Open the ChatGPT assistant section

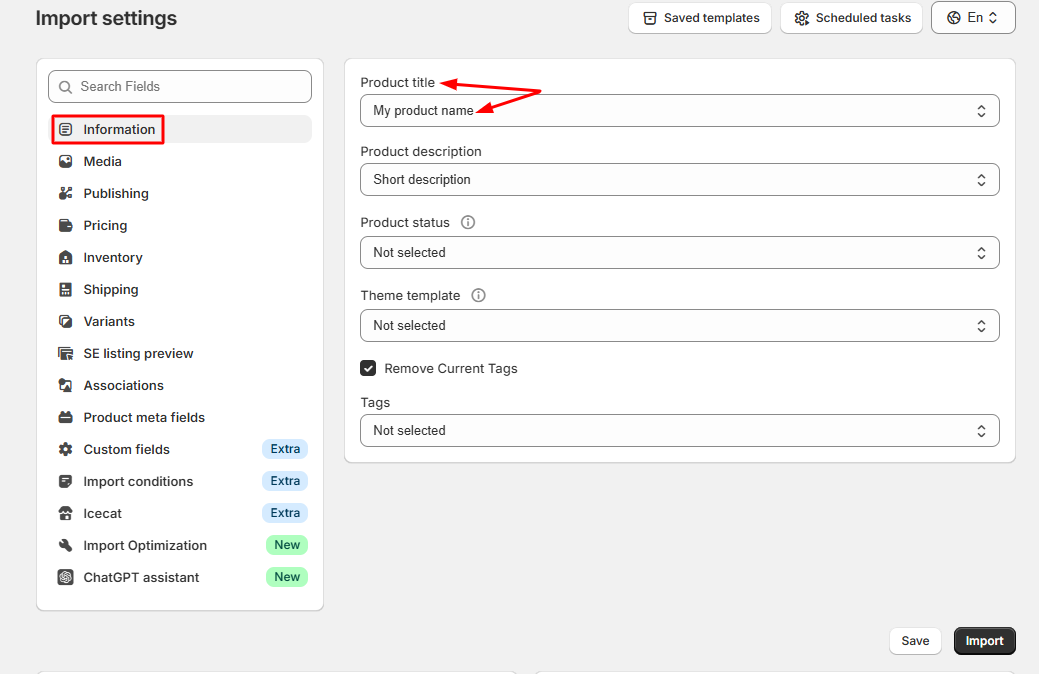180,577
